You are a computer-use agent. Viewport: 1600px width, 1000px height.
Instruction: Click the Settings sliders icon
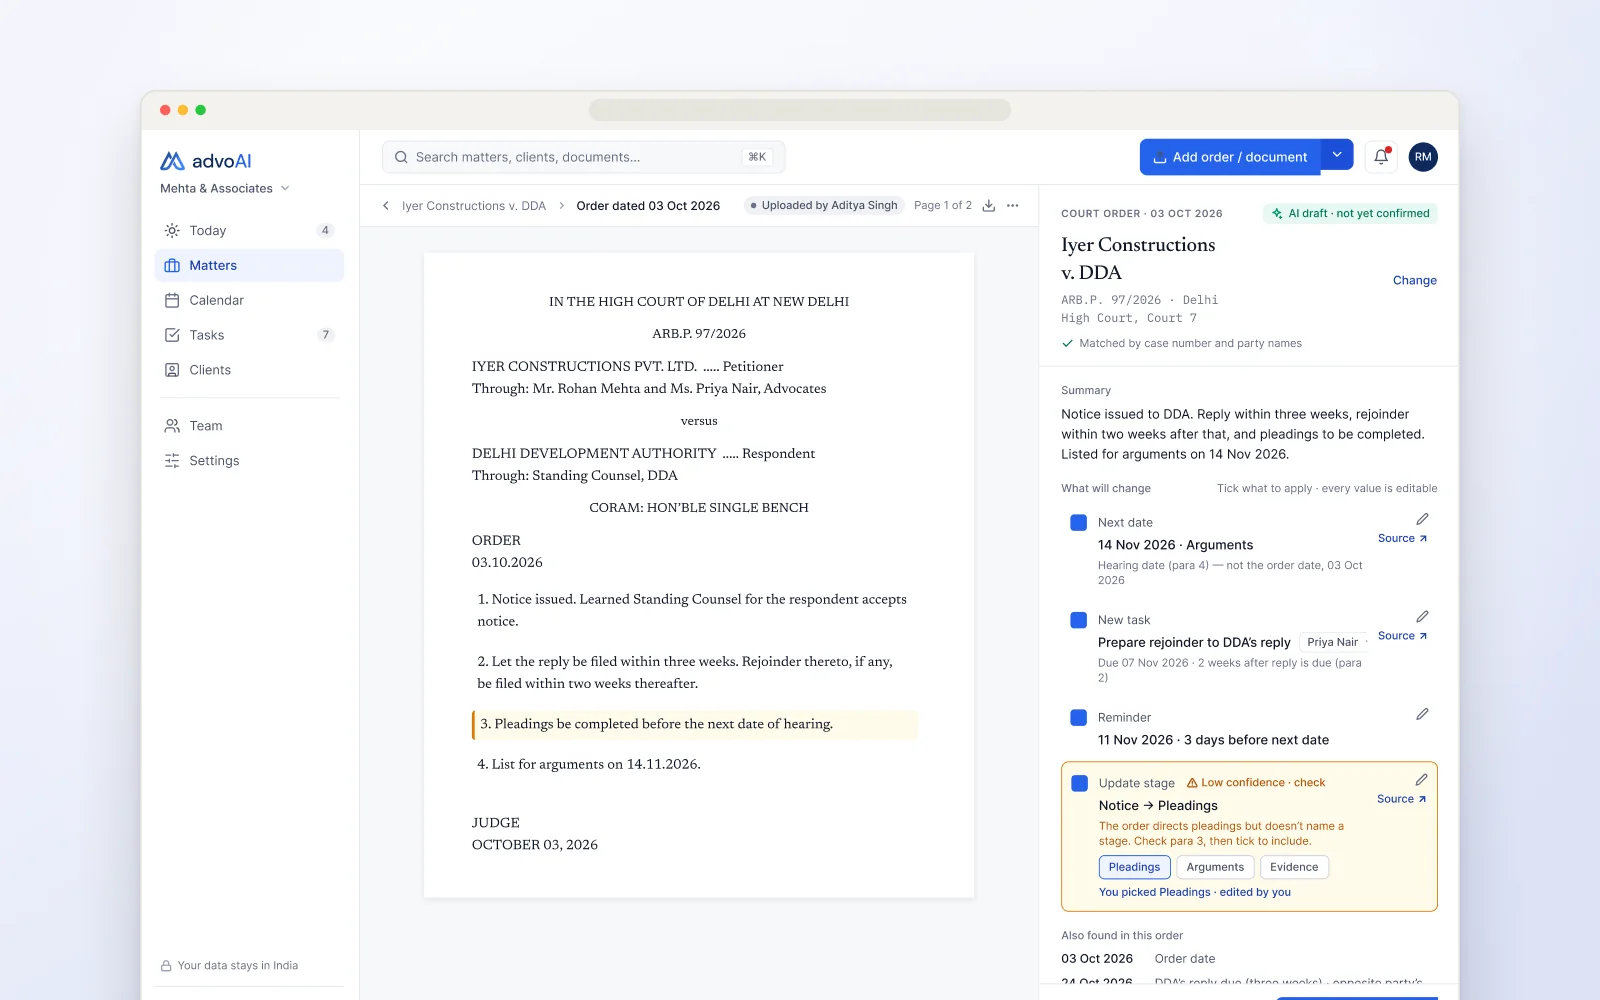click(172, 461)
